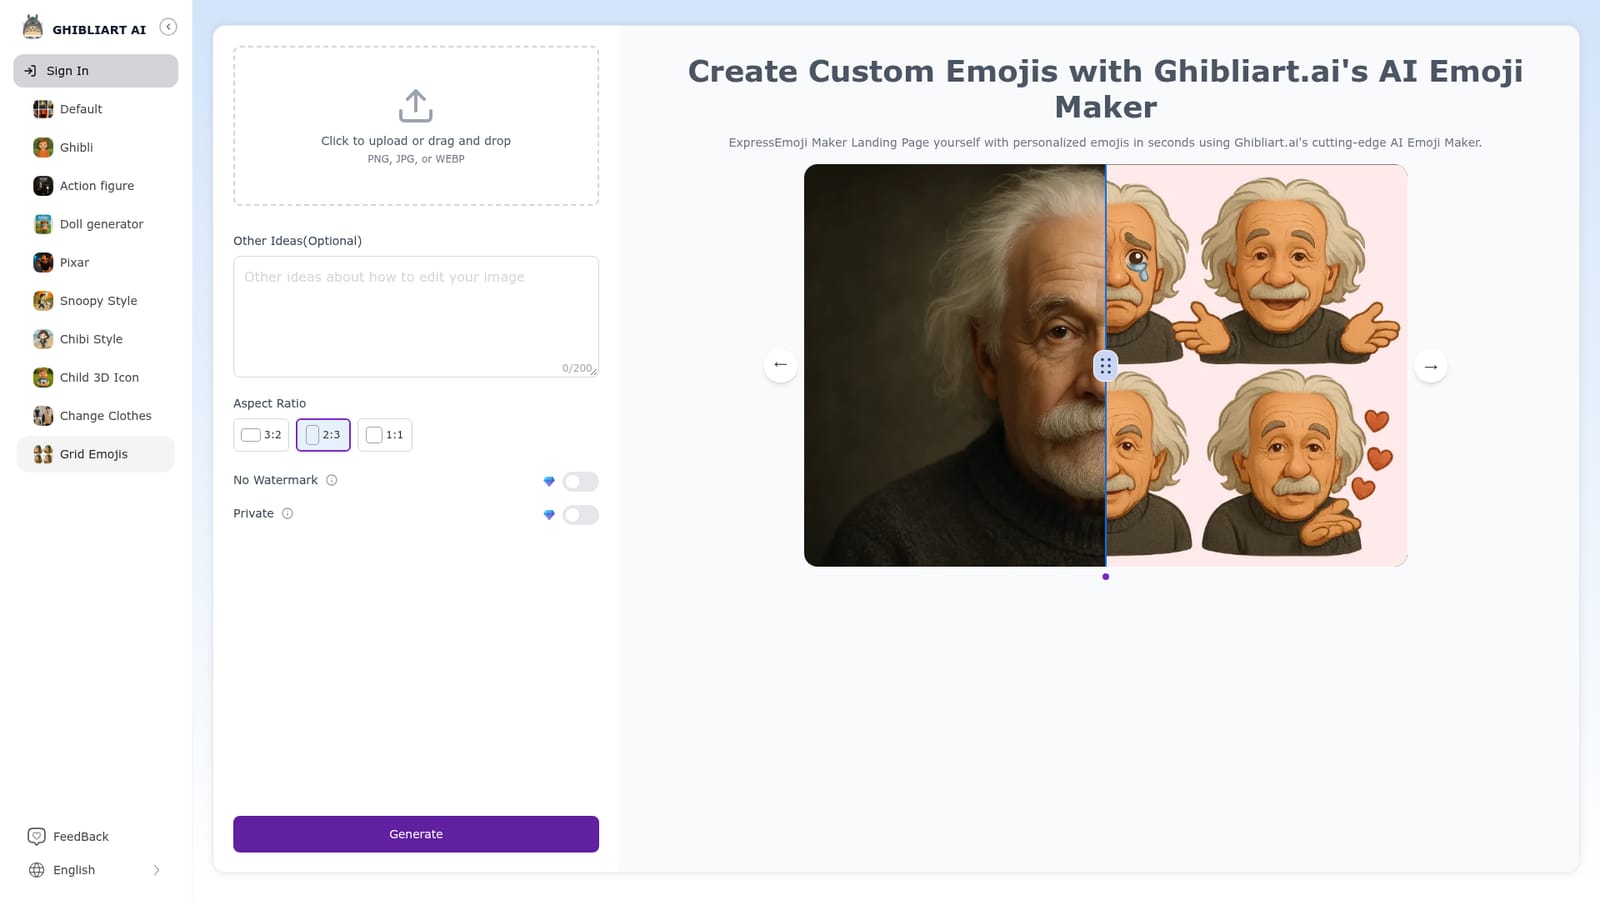This screenshot has height=900, width=1600.
Task: Click the carousel indicator dot below image
Action: click(1105, 577)
